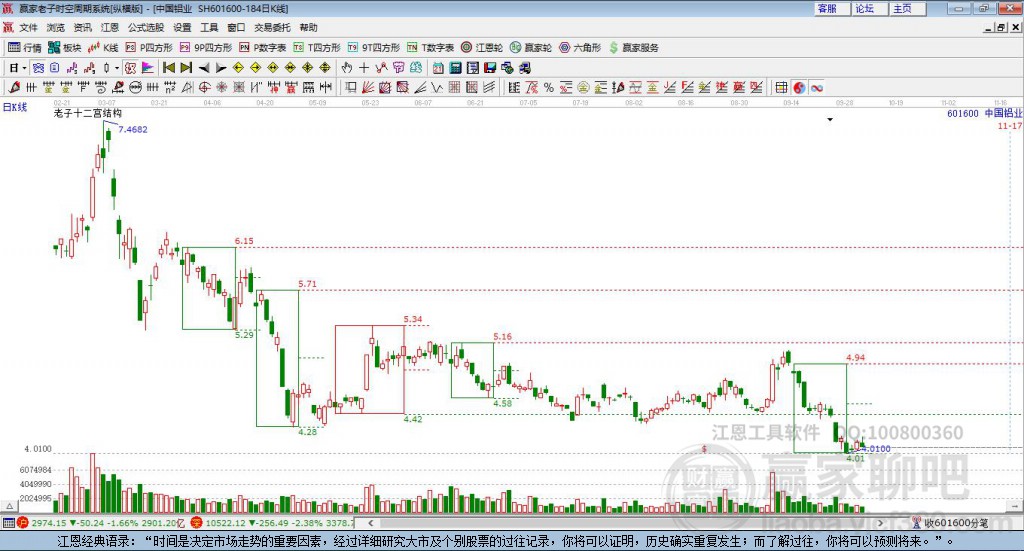This screenshot has width=1024, height=551.
Task: Open the calendar icon numbered 21
Action: click(438, 68)
